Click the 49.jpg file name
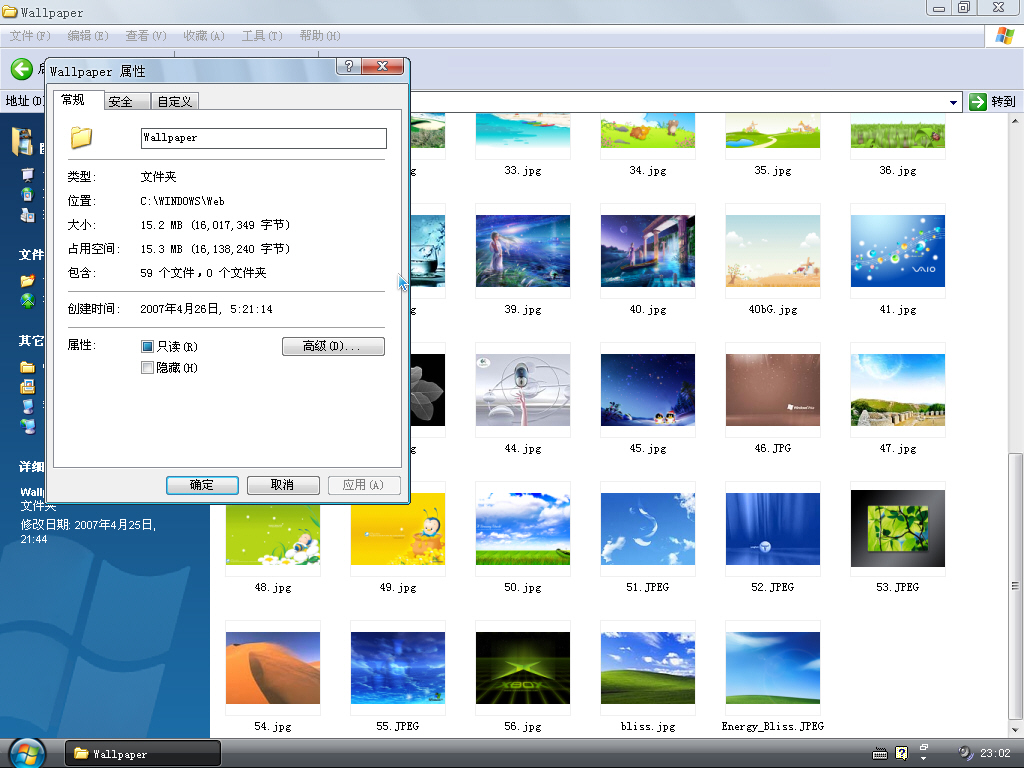 point(398,587)
